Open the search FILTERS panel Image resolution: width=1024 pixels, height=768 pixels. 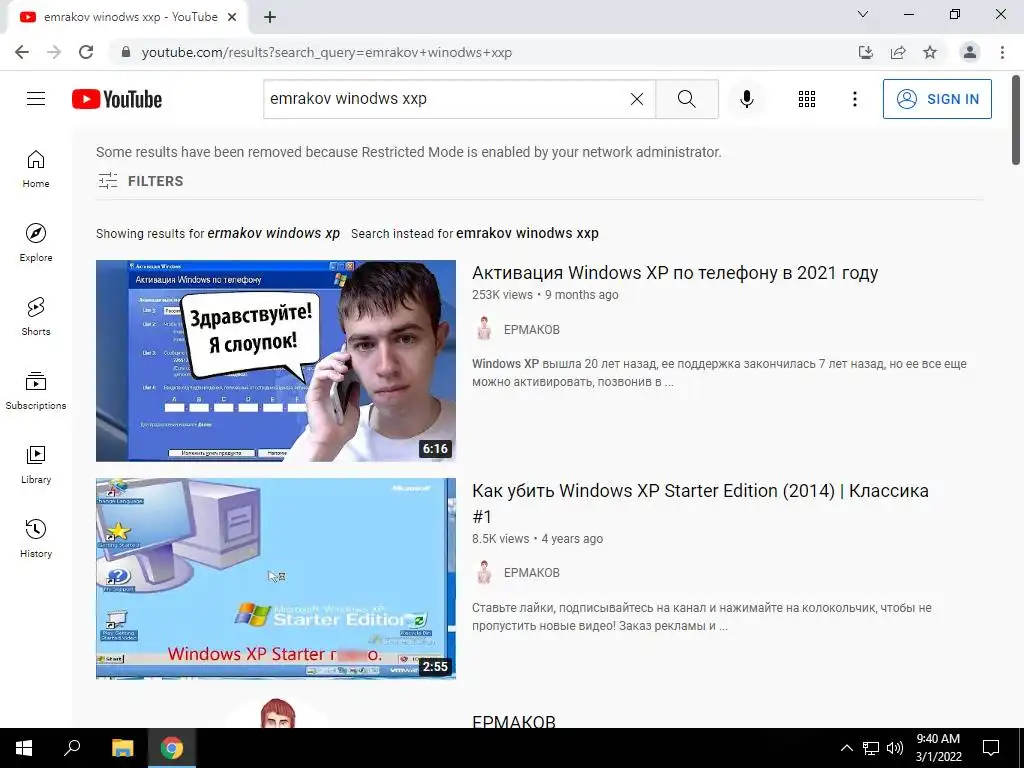click(140, 181)
